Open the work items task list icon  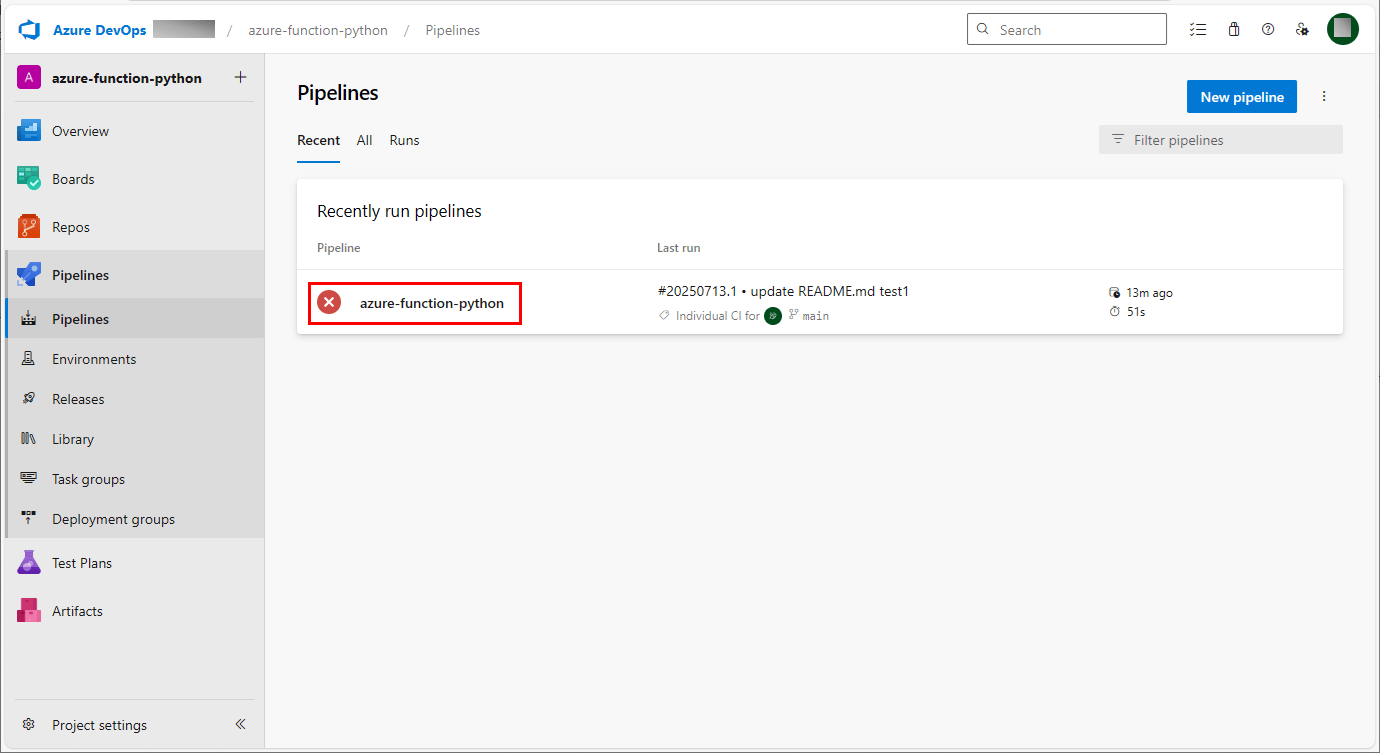1198,30
